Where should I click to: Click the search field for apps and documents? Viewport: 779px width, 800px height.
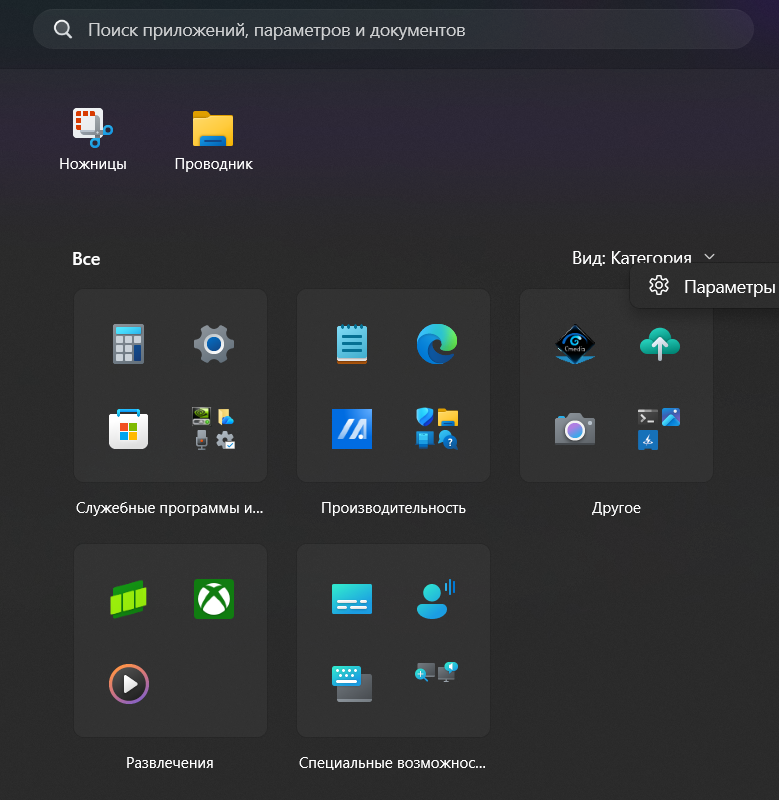[393, 30]
